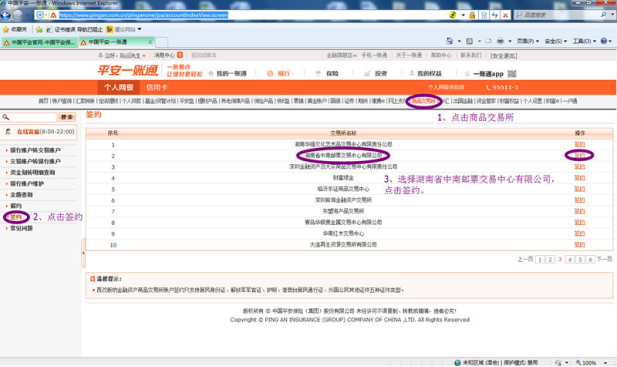Click the 手机一账通 link
This screenshot has height=367, width=617.
(374, 55)
